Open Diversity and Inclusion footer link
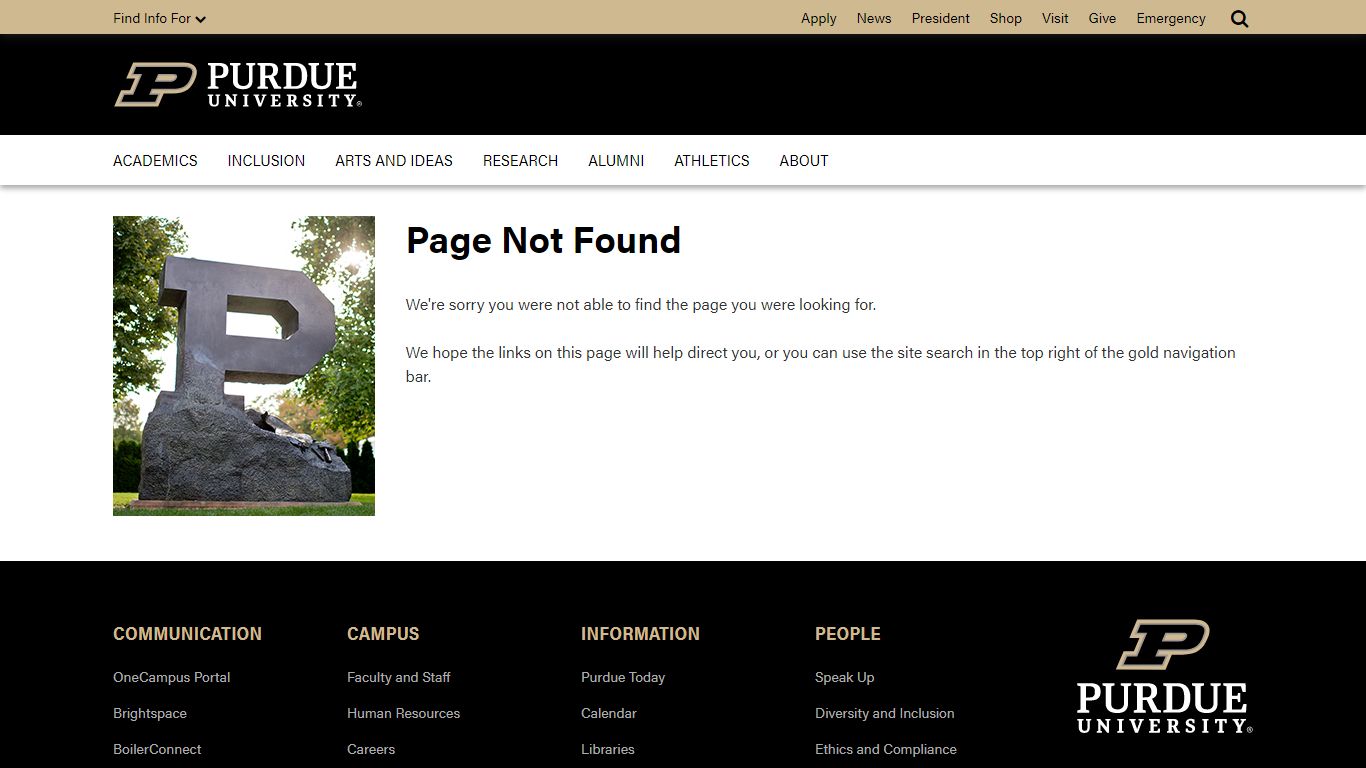This screenshot has width=1366, height=768. click(x=885, y=713)
